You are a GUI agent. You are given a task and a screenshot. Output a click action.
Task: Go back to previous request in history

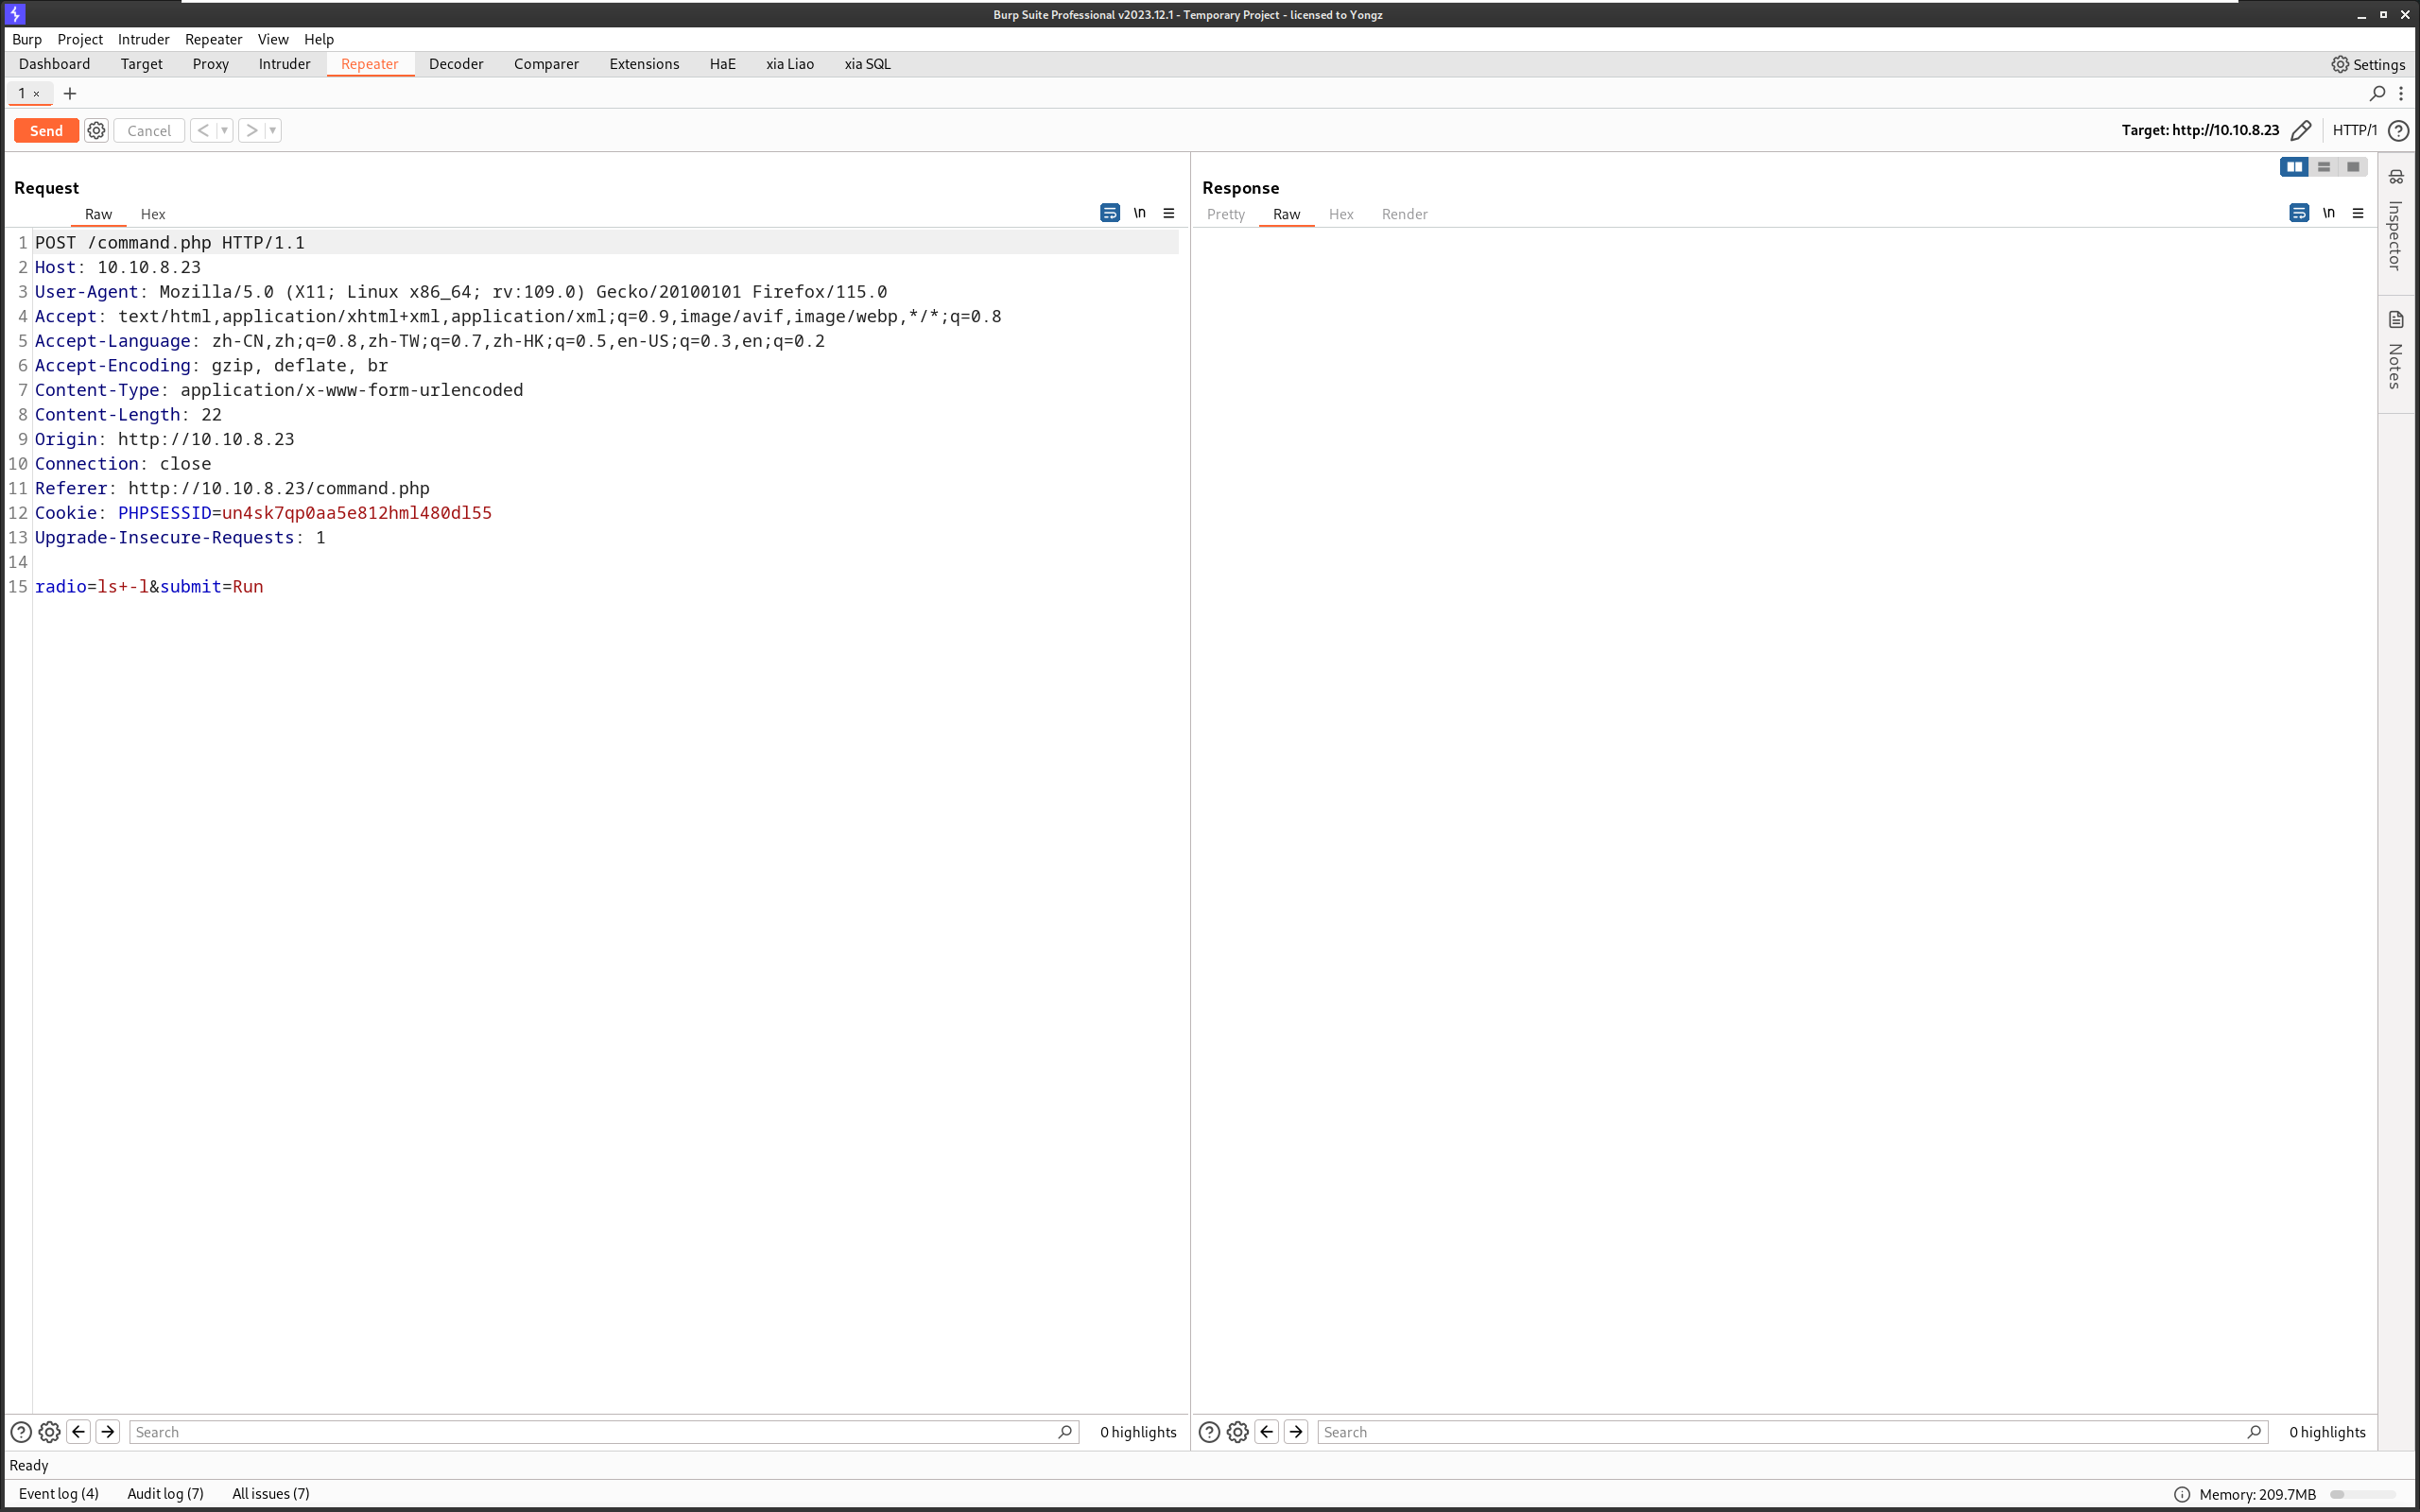coord(203,131)
